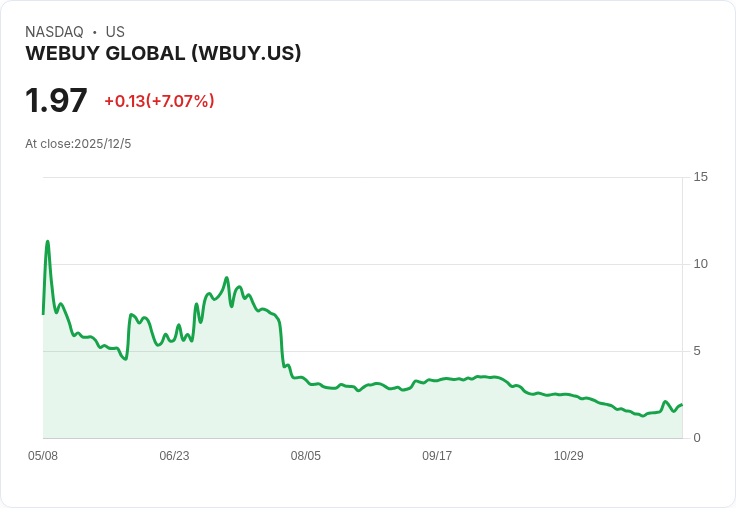Click the At close:2025/12/5 timestamp
This screenshot has width=736, height=508.
tap(78, 144)
